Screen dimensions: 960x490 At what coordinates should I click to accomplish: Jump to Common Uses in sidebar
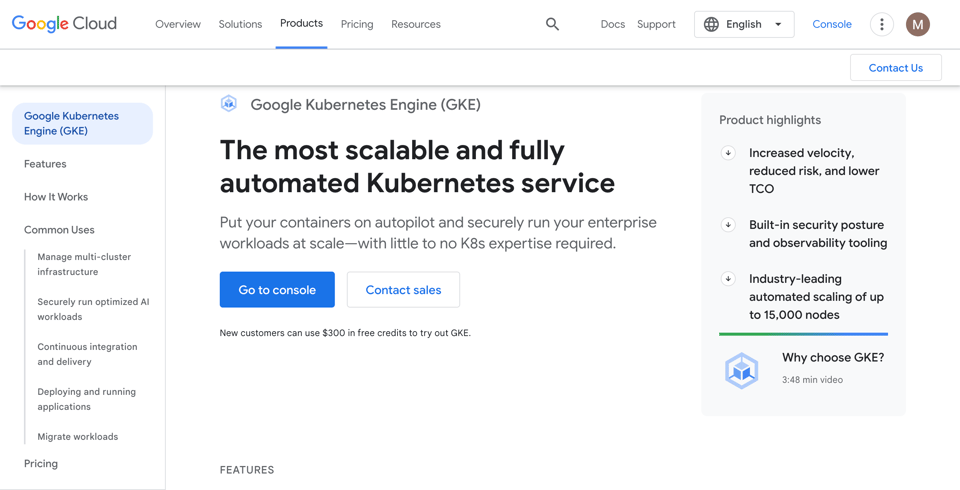point(59,230)
